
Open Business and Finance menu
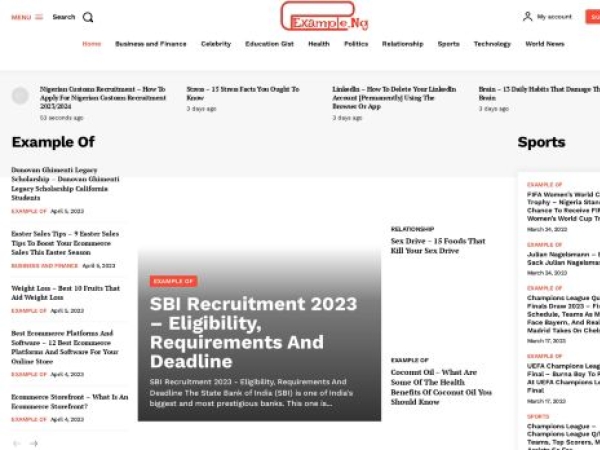coord(151,44)
